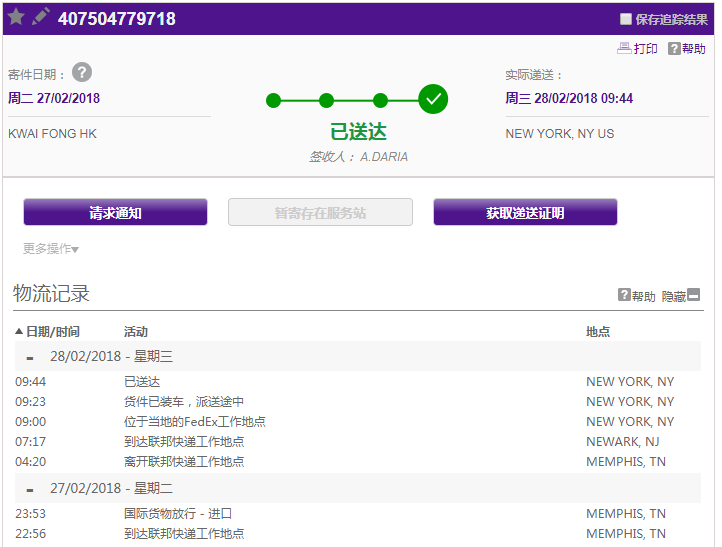Click the 离开联邦快递工作地点 entry
Viewport: 722px width, 547px height.
[184, 461]
